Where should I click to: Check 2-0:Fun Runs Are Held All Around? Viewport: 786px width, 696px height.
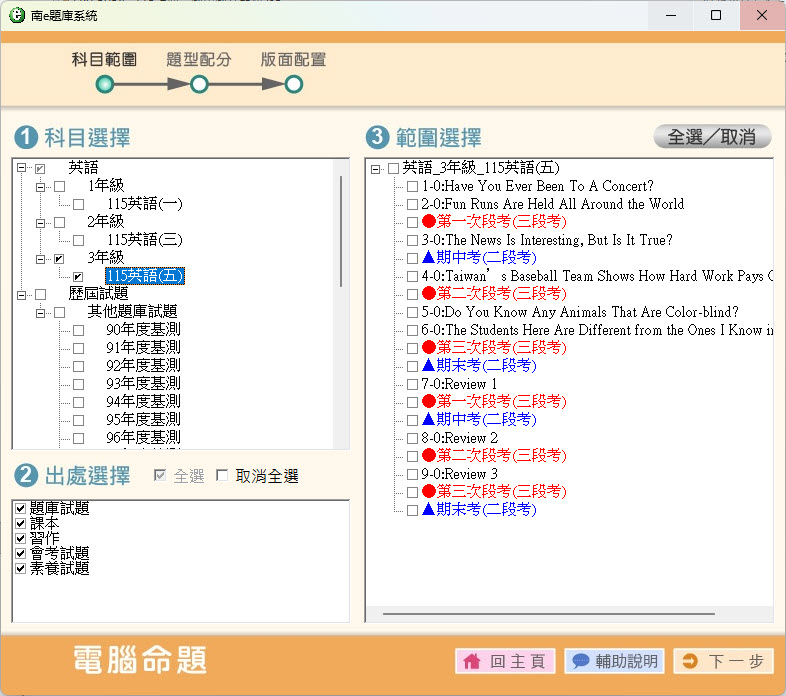[x=413, y=205]
